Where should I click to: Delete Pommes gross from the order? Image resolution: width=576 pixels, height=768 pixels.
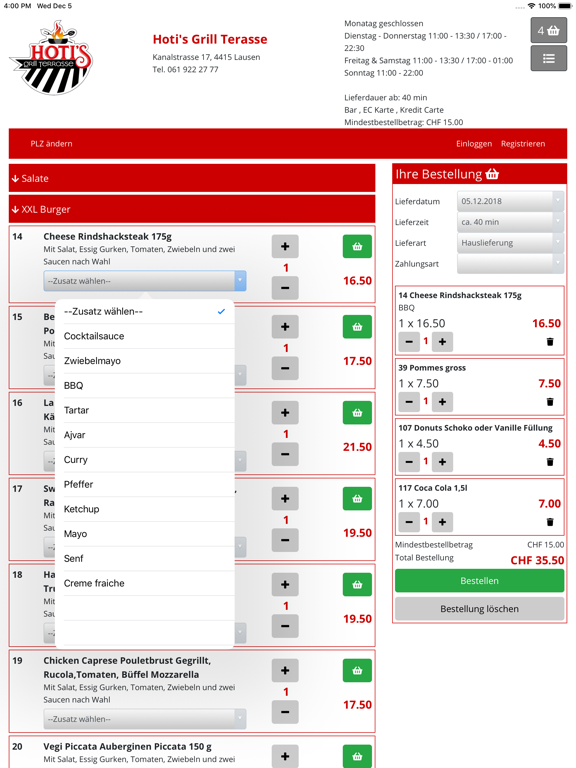pos(550,402)
